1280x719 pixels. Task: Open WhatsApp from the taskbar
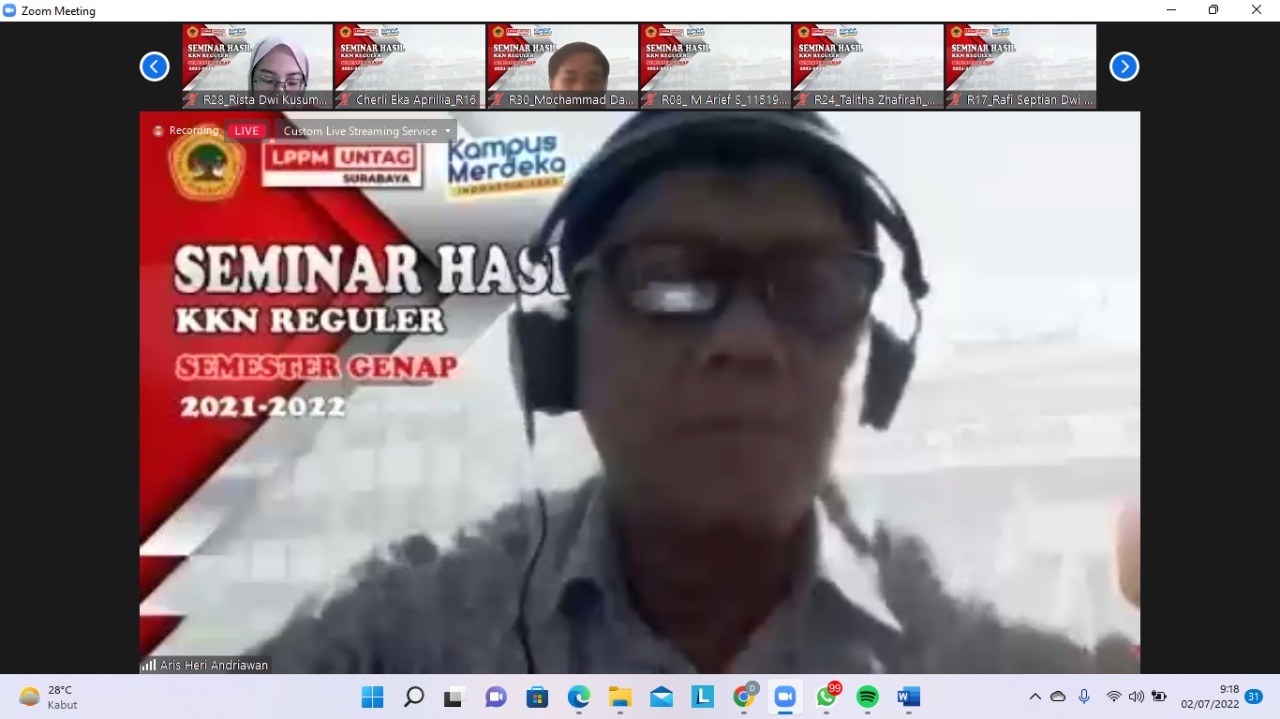click(x=827, y=697)
